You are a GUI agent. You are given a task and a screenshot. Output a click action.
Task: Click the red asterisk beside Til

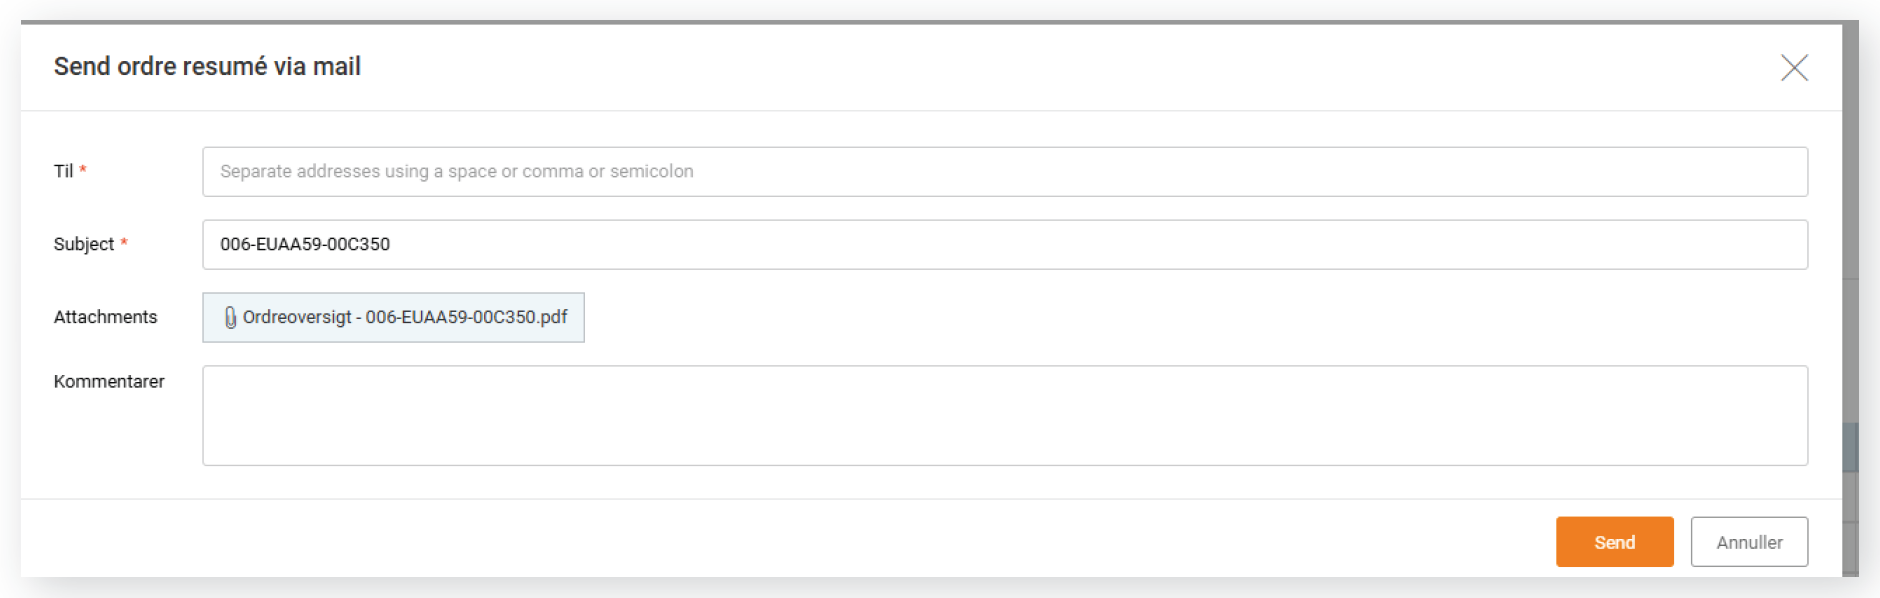tap(83, 170)
